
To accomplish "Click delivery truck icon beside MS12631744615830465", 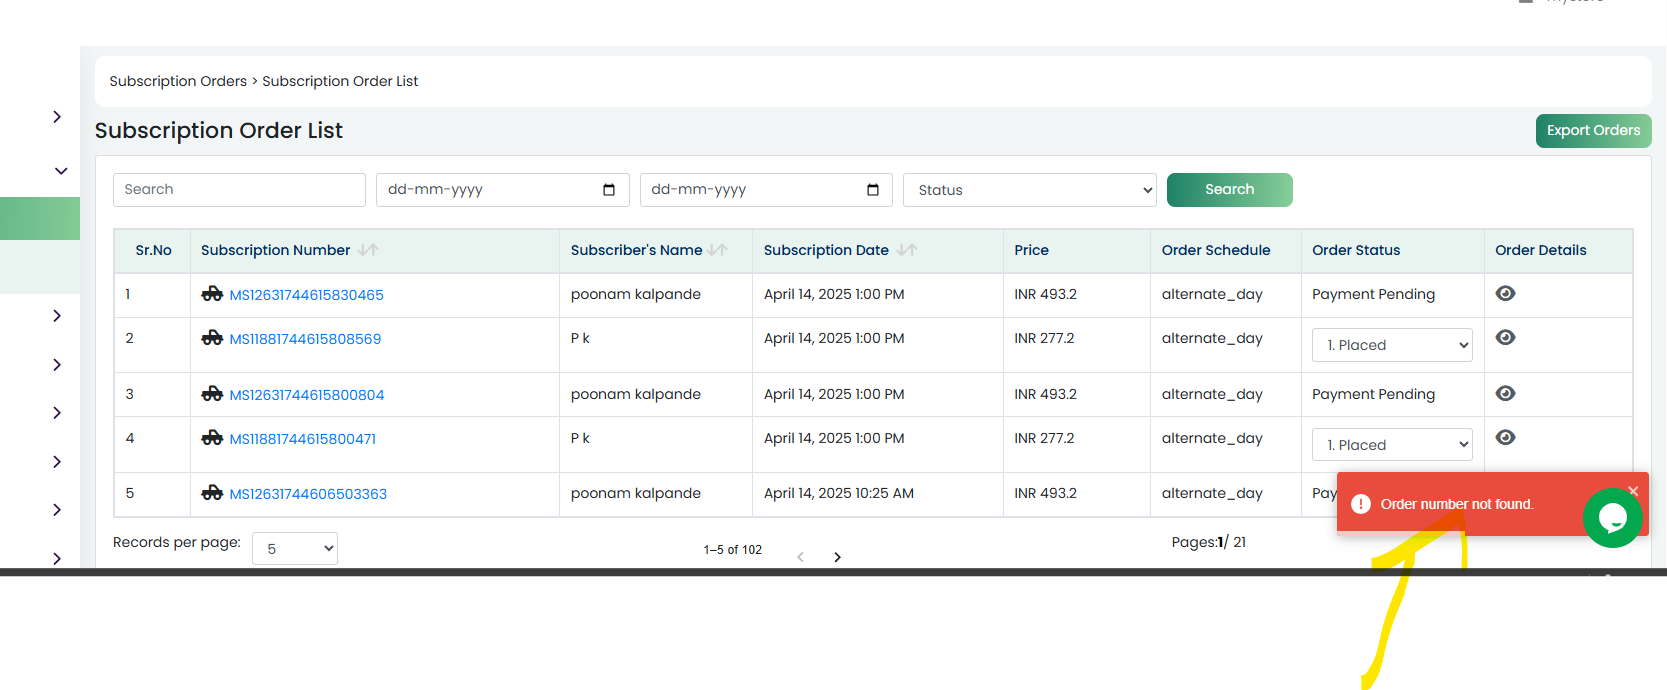I will [x=212, y=294].
